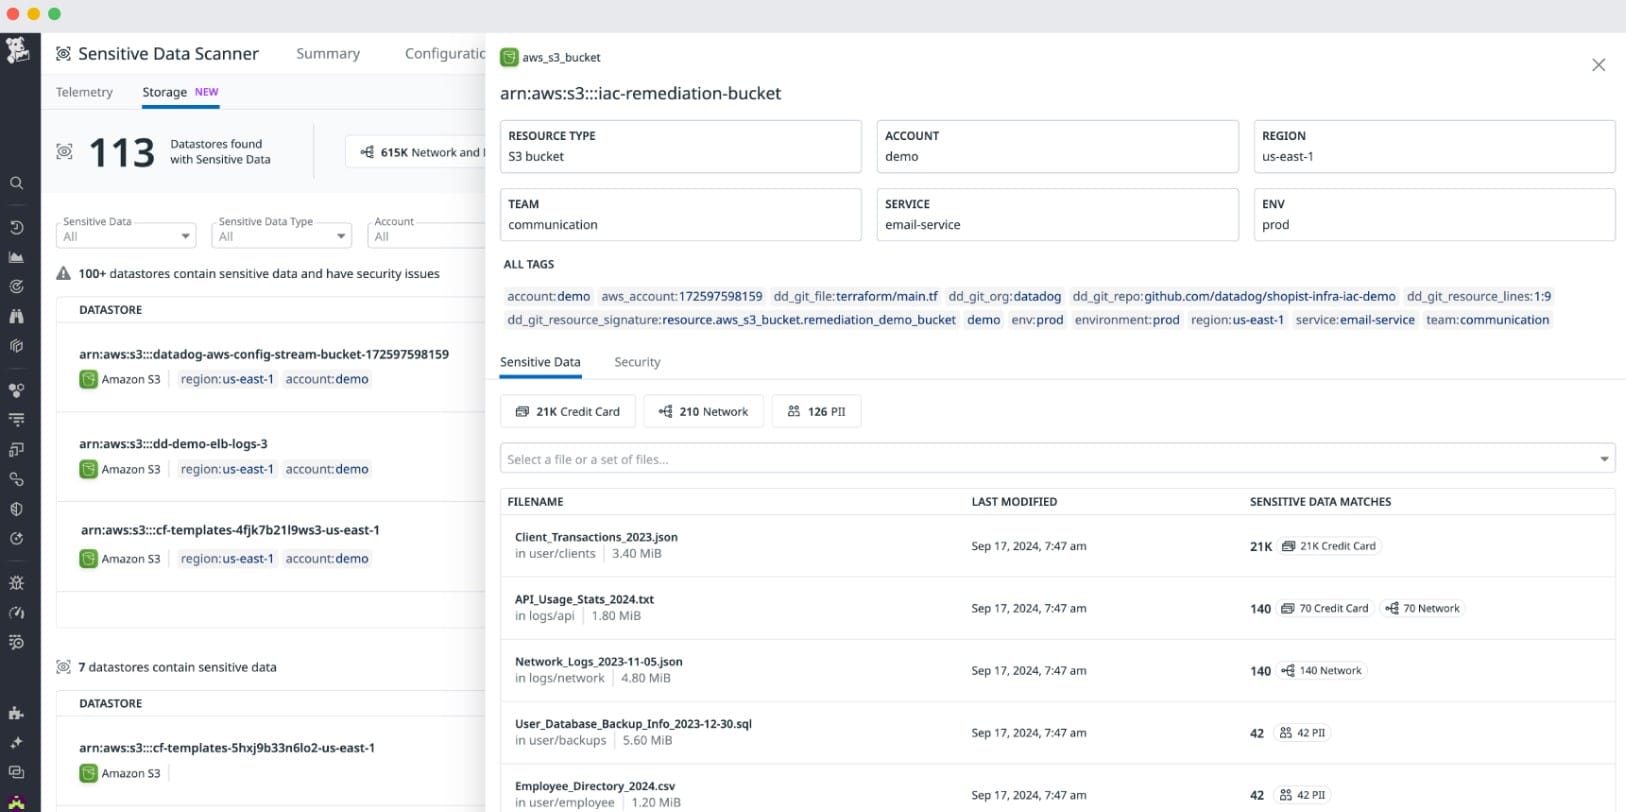The width and height of the screenshot is (1626, 812).
Task: Click region:us-east-1 tag on dd-demo-elb-logs-3
Action: pyautogui.click(x=227, y=469)
